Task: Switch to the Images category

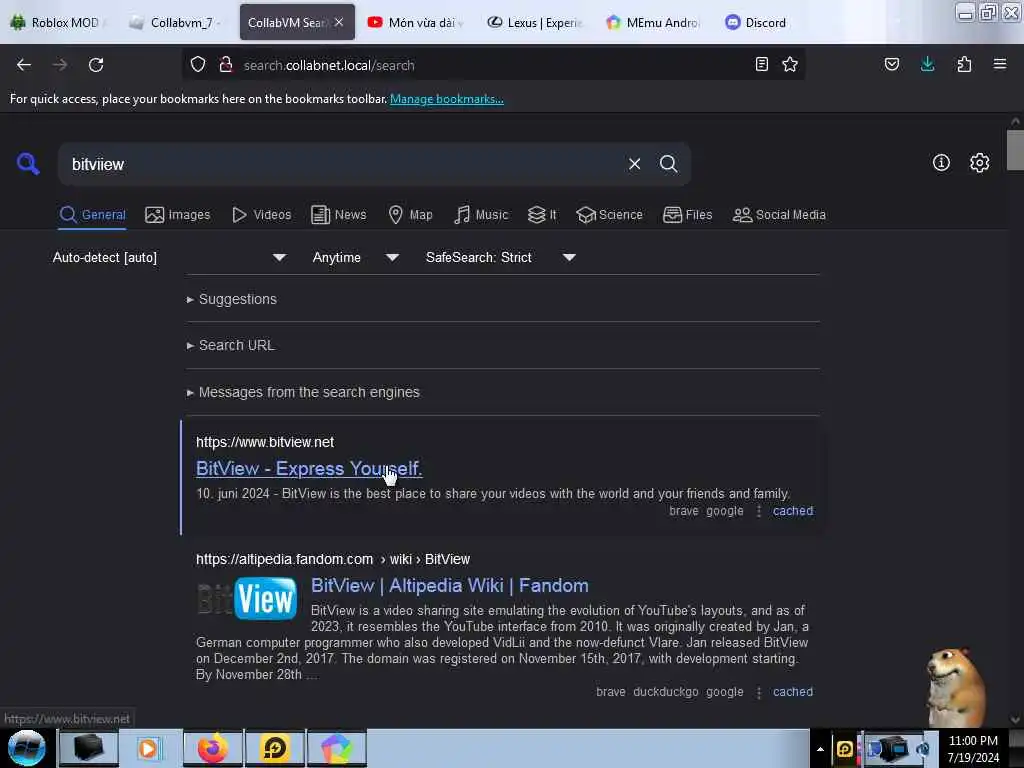Action: click(x=178, y=214)
